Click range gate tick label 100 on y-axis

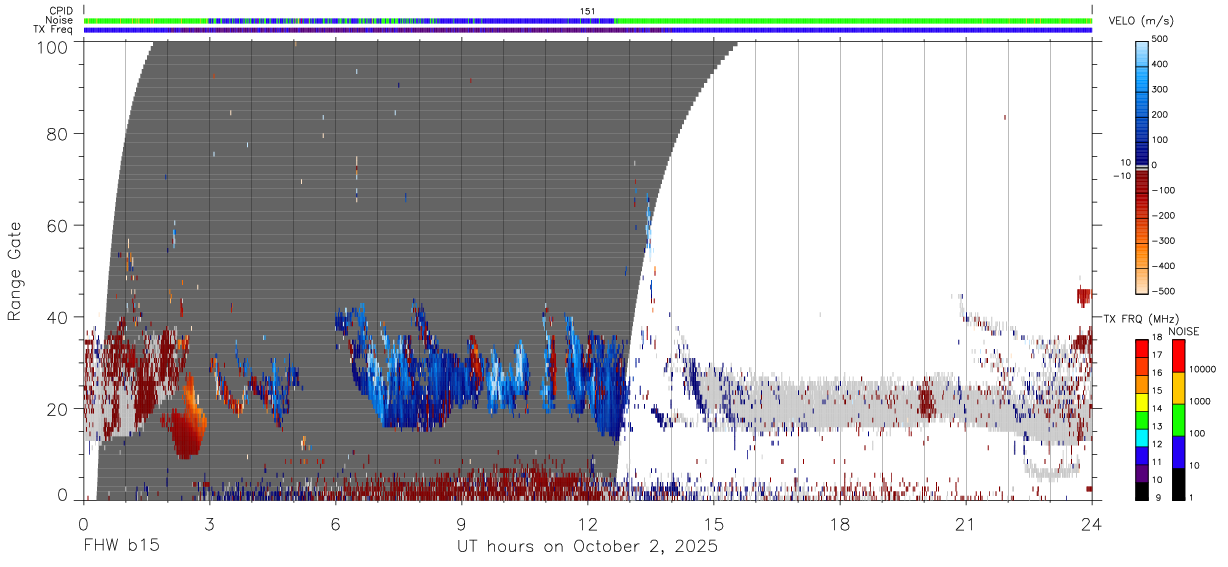tap(52, 47)
